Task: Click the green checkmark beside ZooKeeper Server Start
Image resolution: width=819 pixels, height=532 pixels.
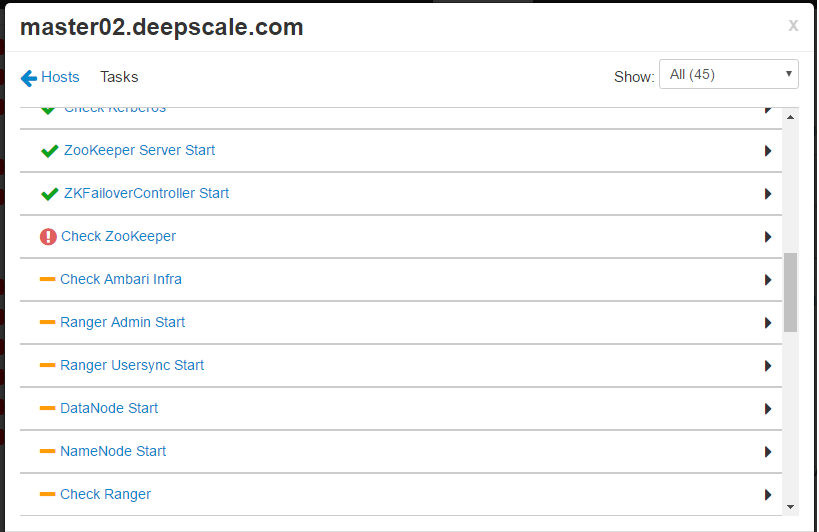Action: (49, 151)
